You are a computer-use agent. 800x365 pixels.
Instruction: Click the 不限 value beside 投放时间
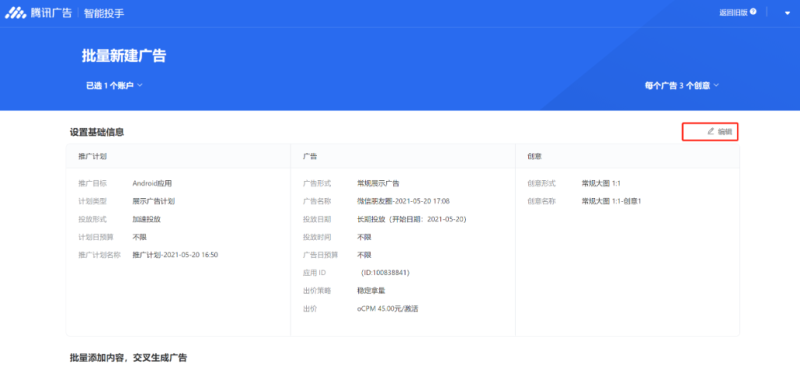[x=364, y=237]
